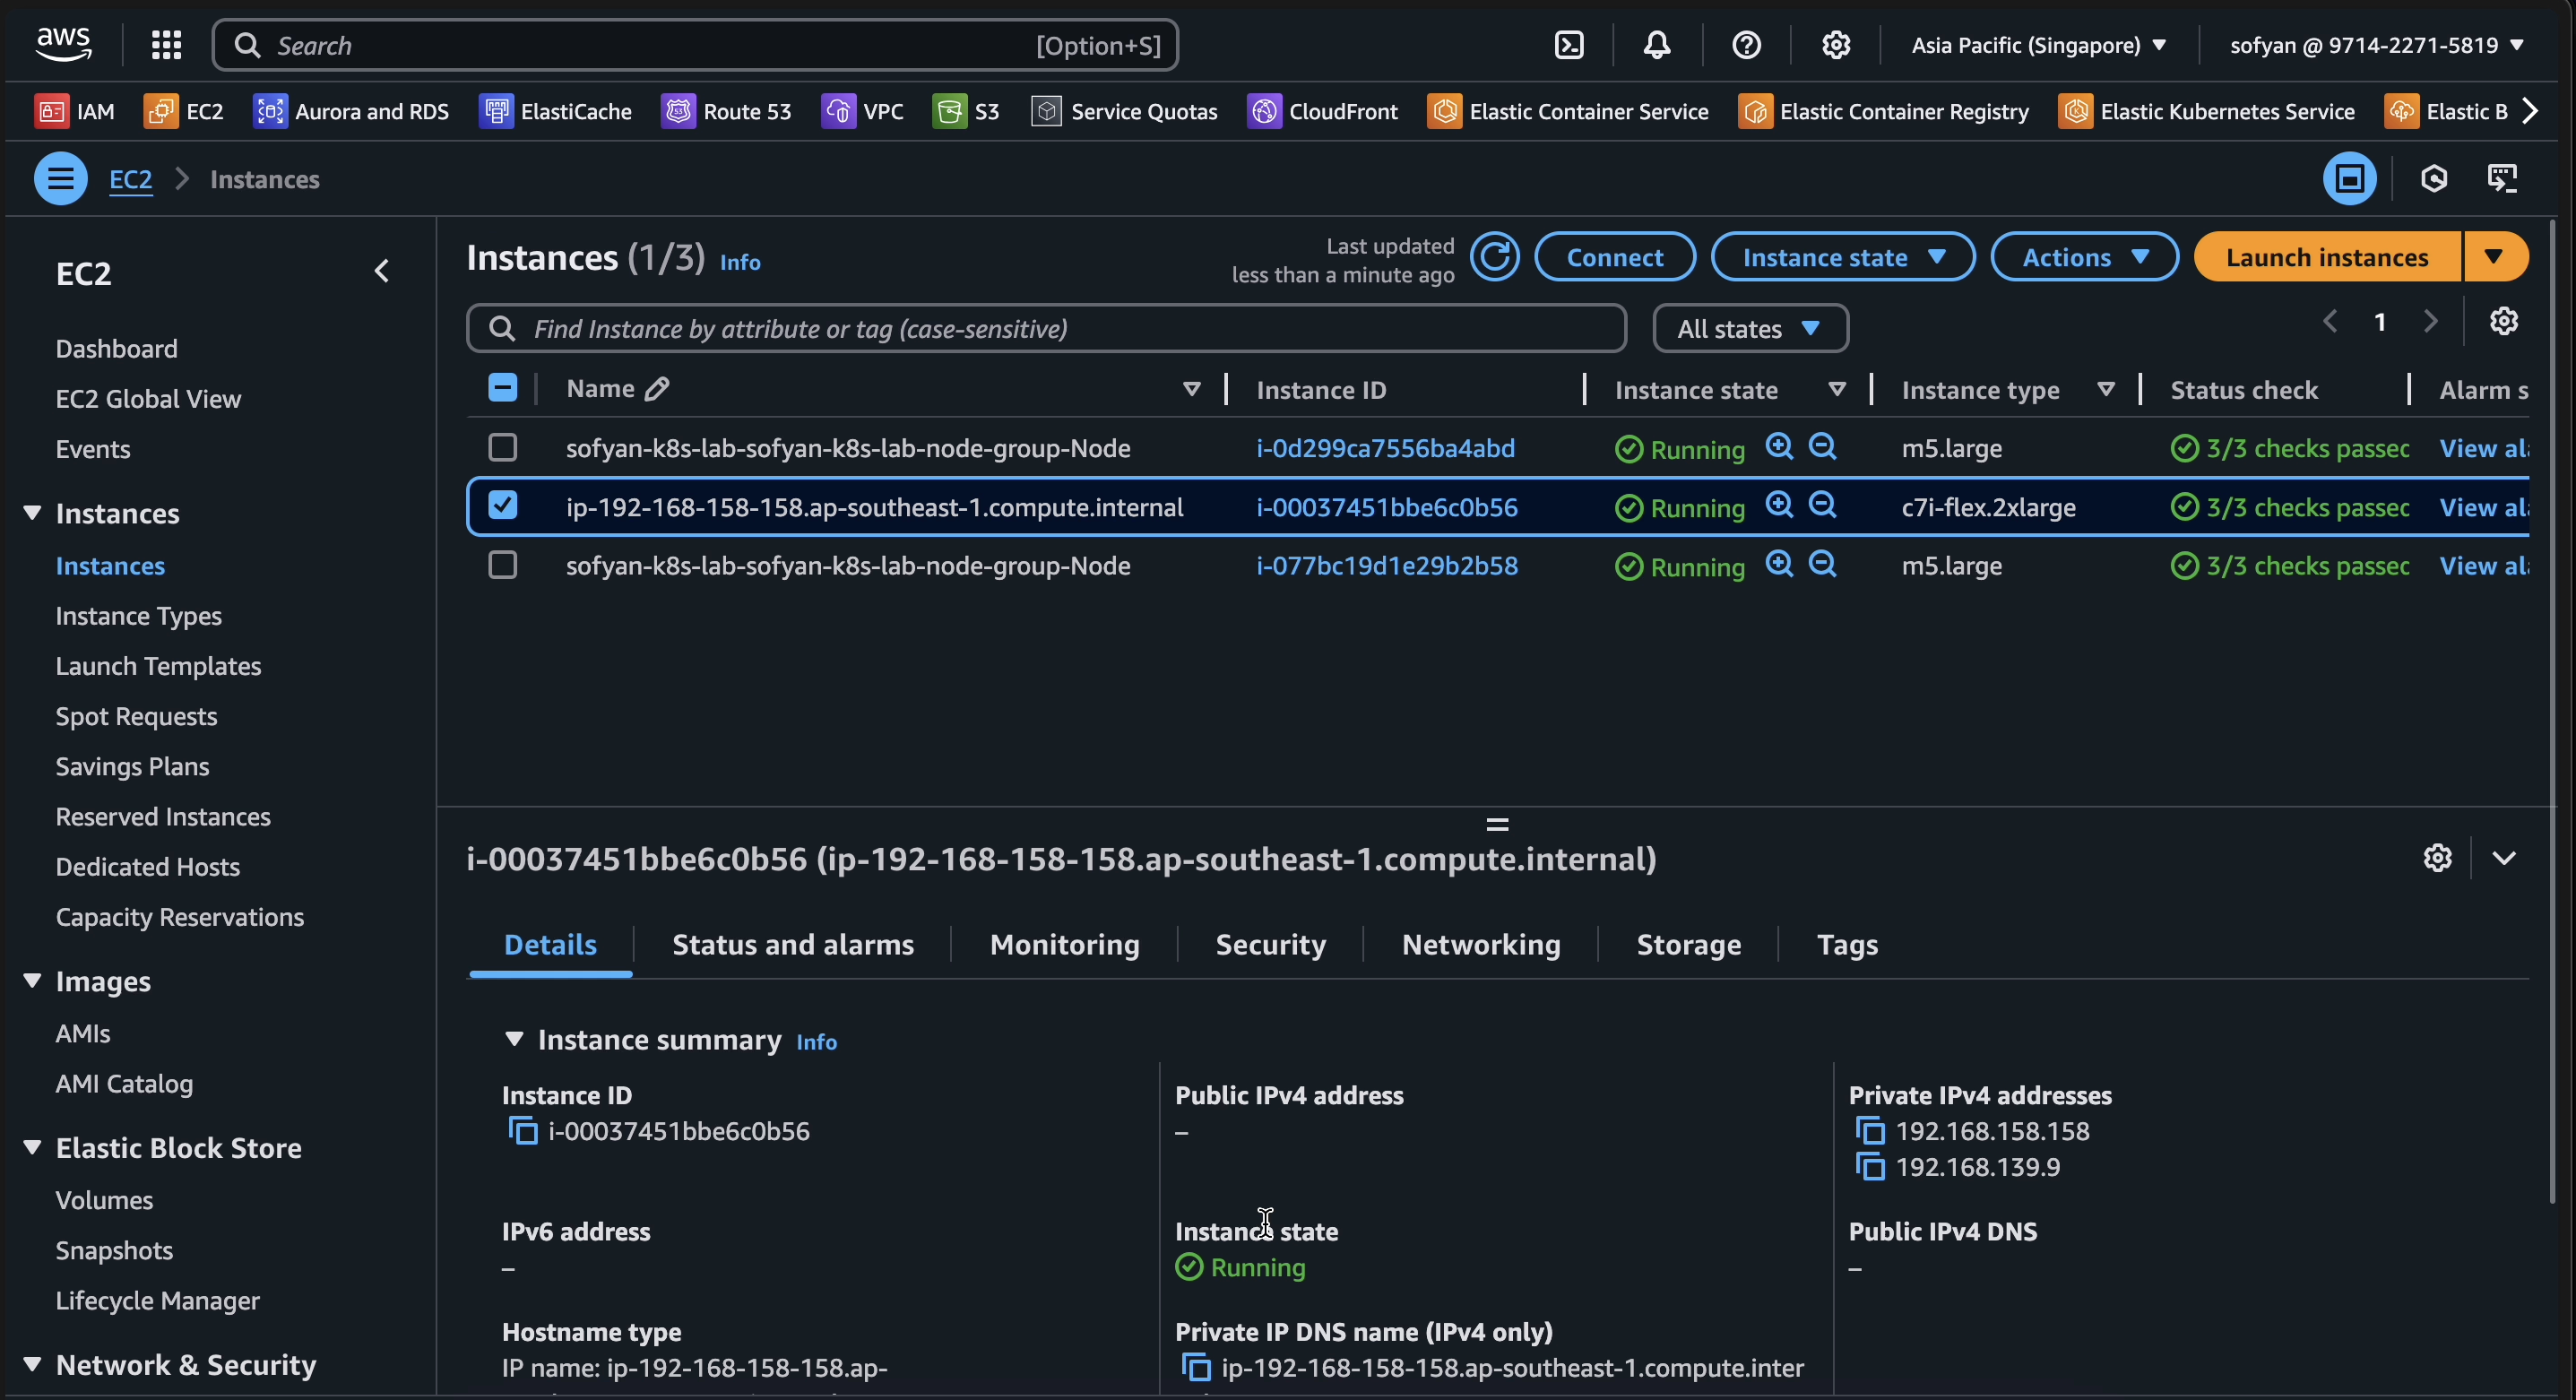Switch to the Tags tab
Image resolution: width=2576 pixels, height=1400 pixels.
tap(1847, 945)
